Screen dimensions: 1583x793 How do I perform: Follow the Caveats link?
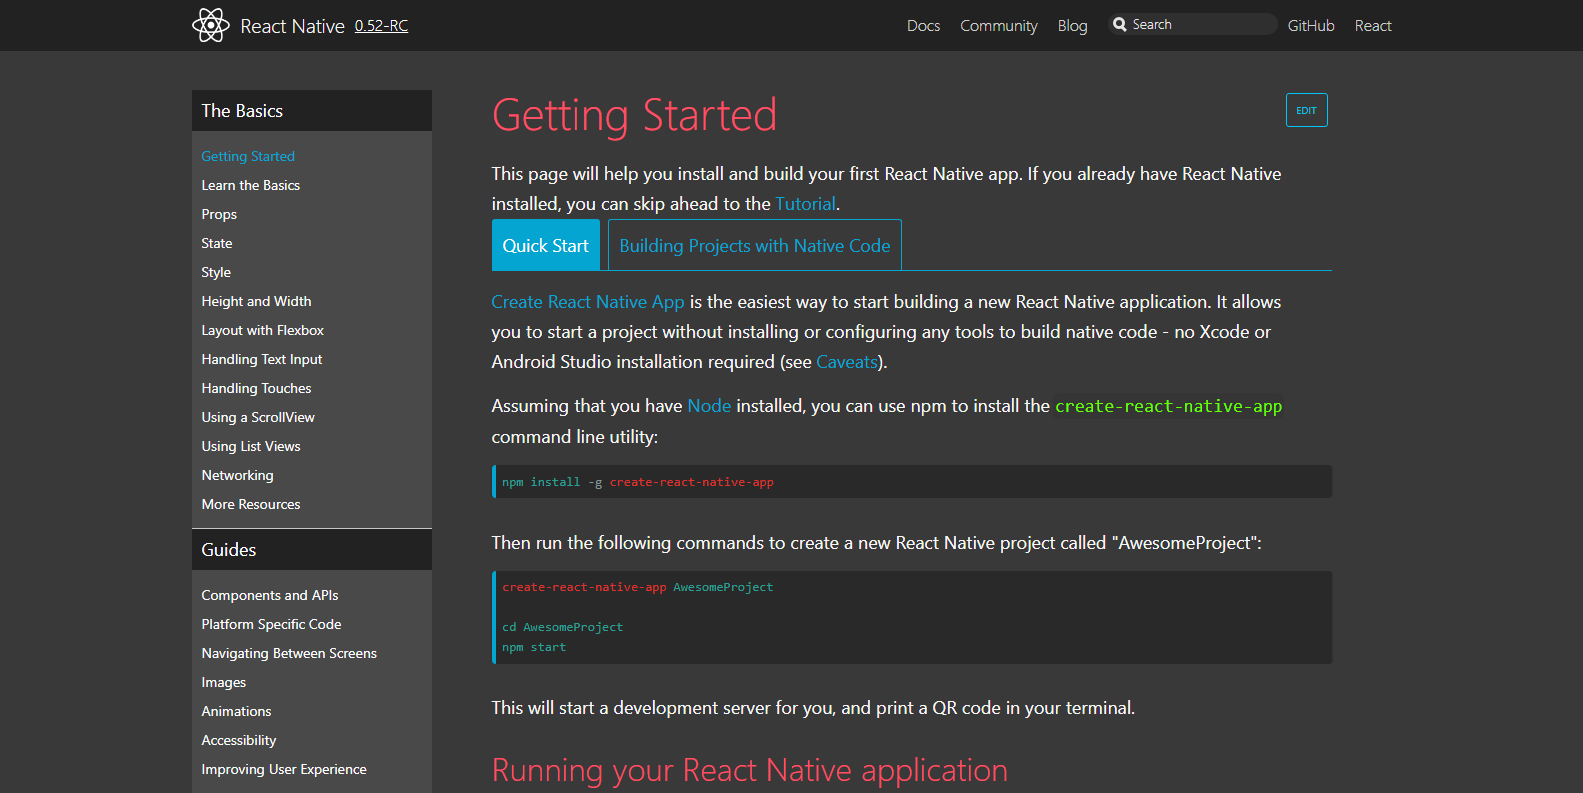[x=847, y=362]
